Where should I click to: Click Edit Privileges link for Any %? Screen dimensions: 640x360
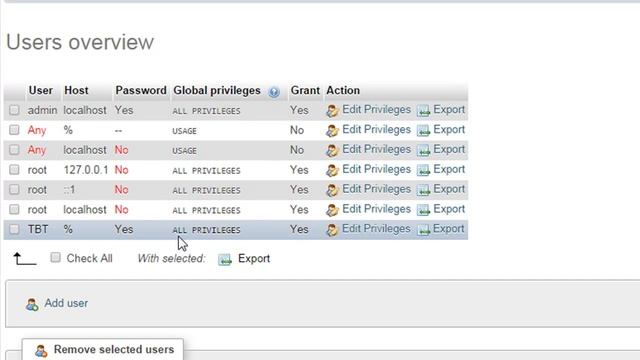376,130
